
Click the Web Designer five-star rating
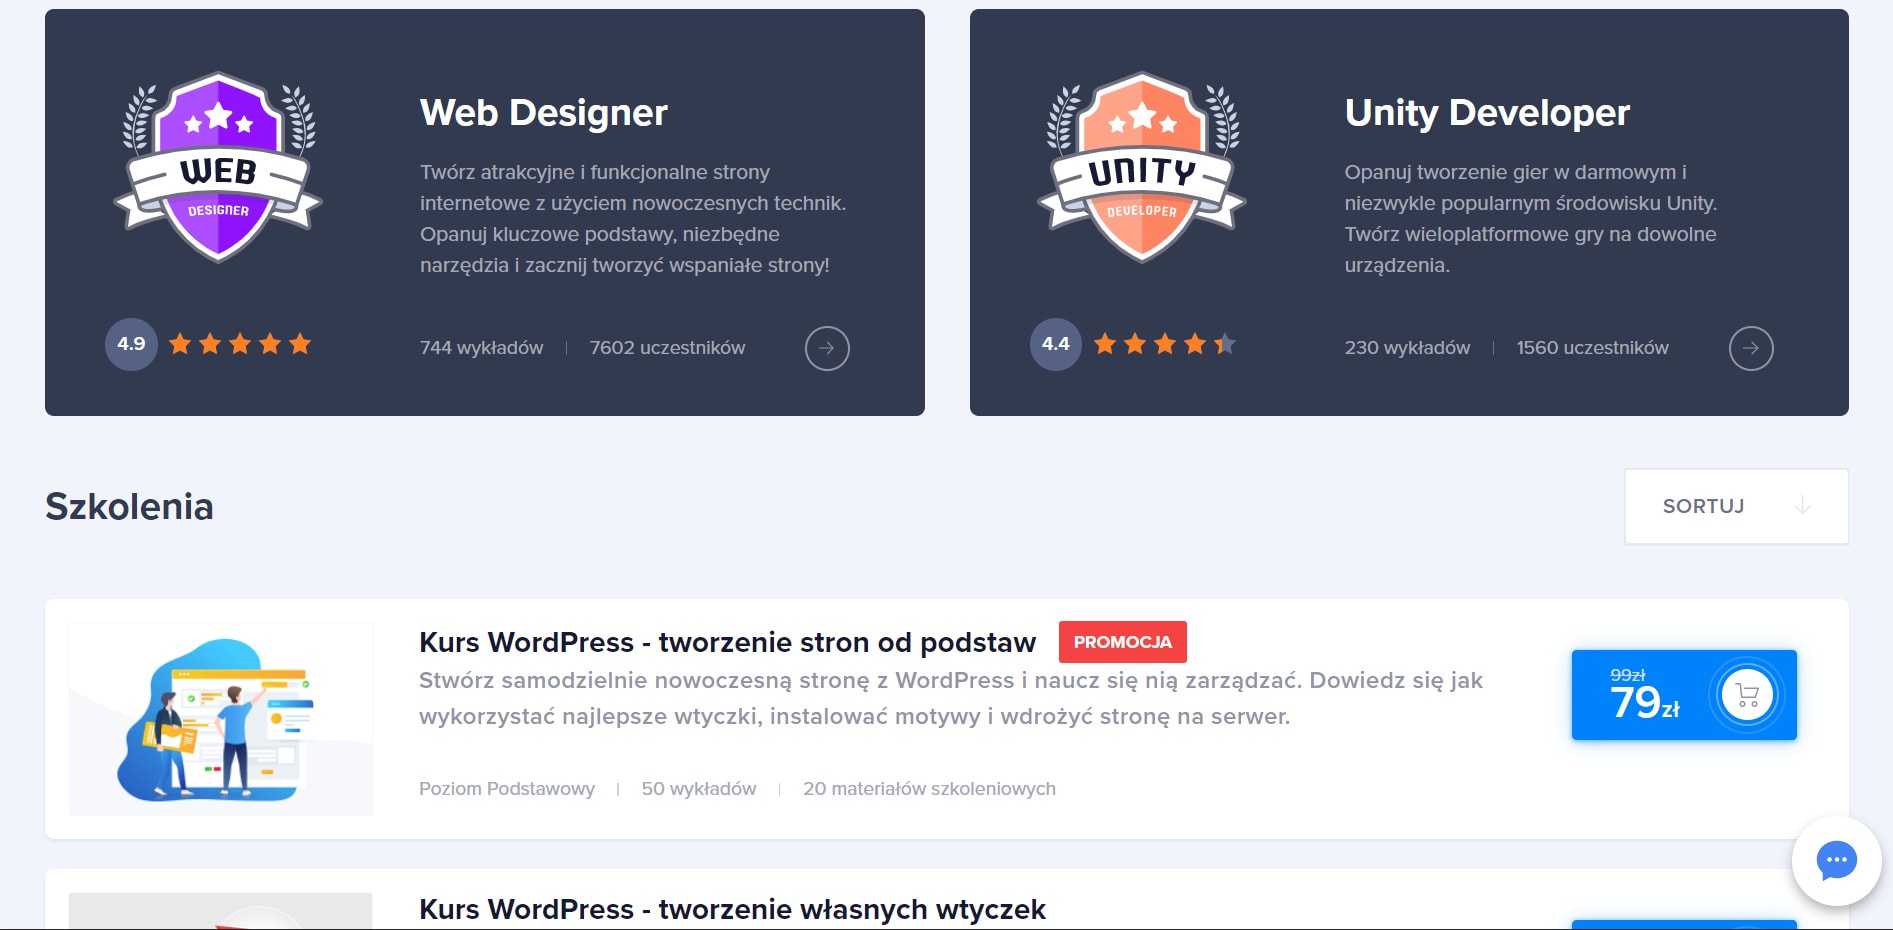coord(240,344)
